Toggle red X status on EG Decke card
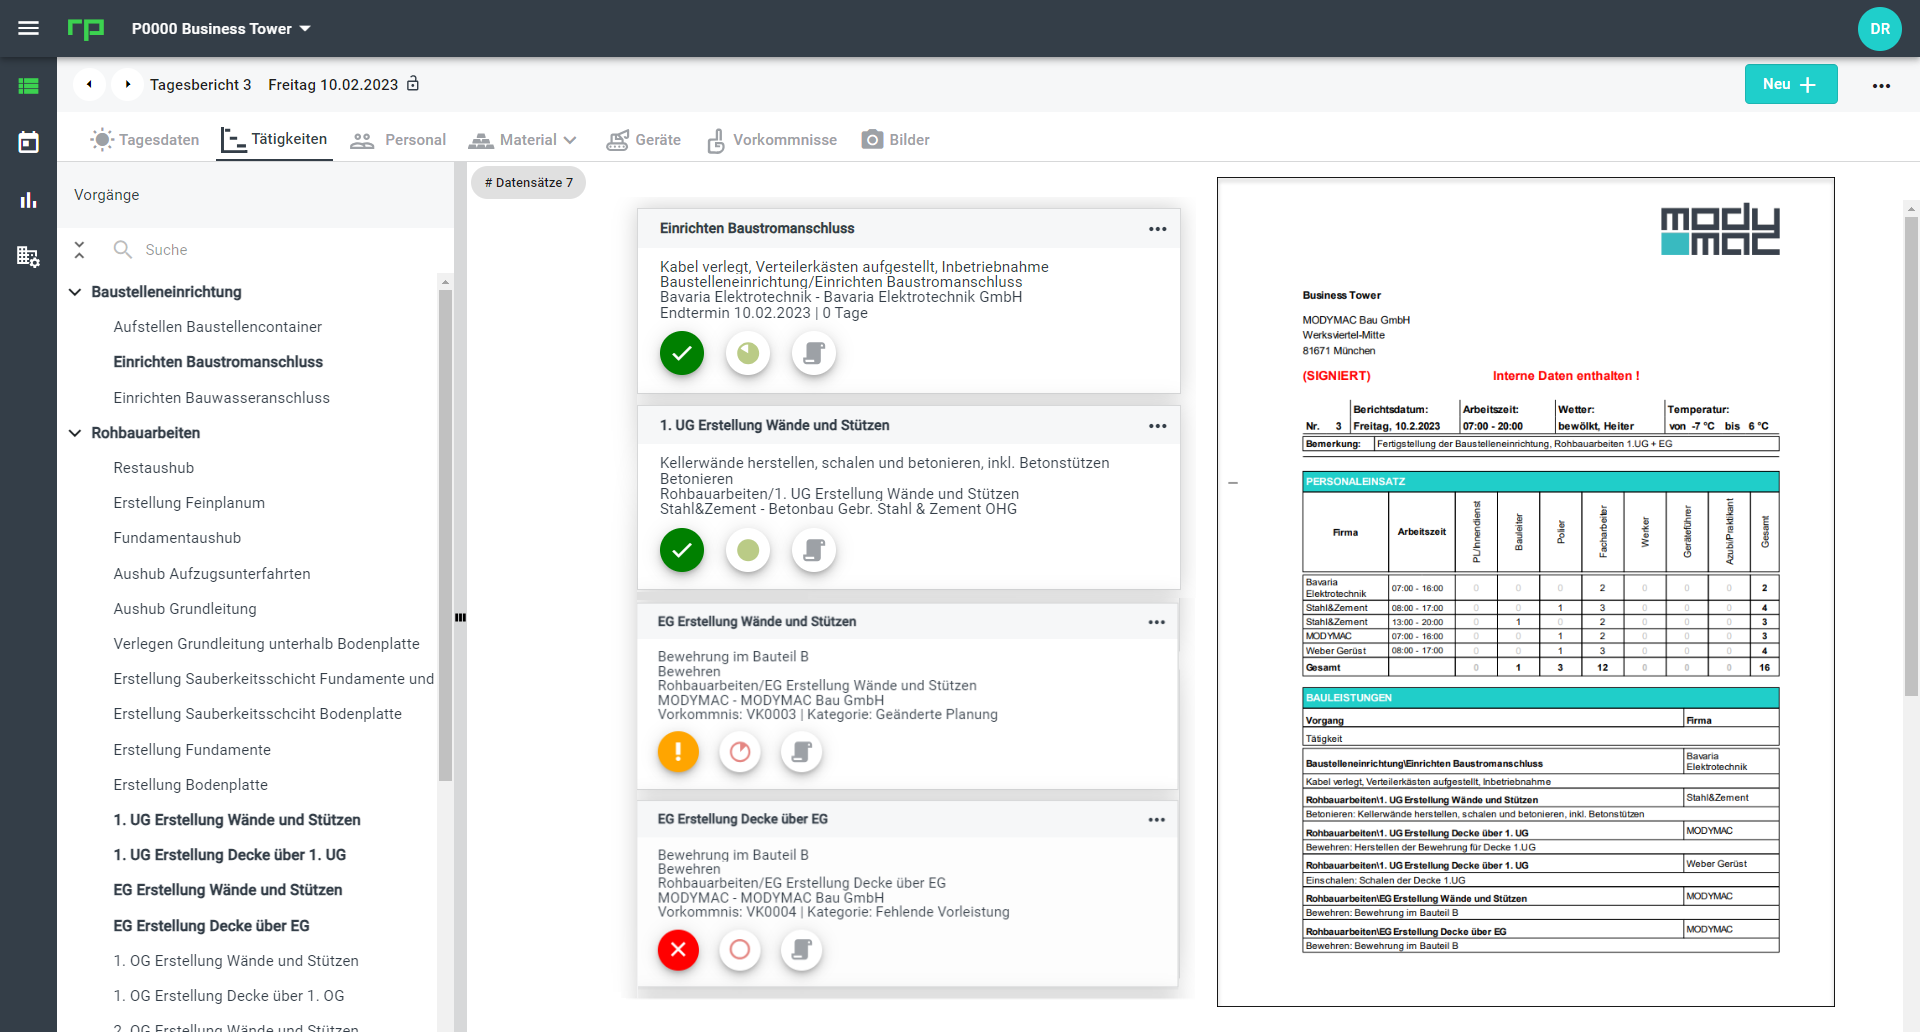The width and height of the screenshot is (1920, 1032). pyautogui.click(x=678, y=949)
